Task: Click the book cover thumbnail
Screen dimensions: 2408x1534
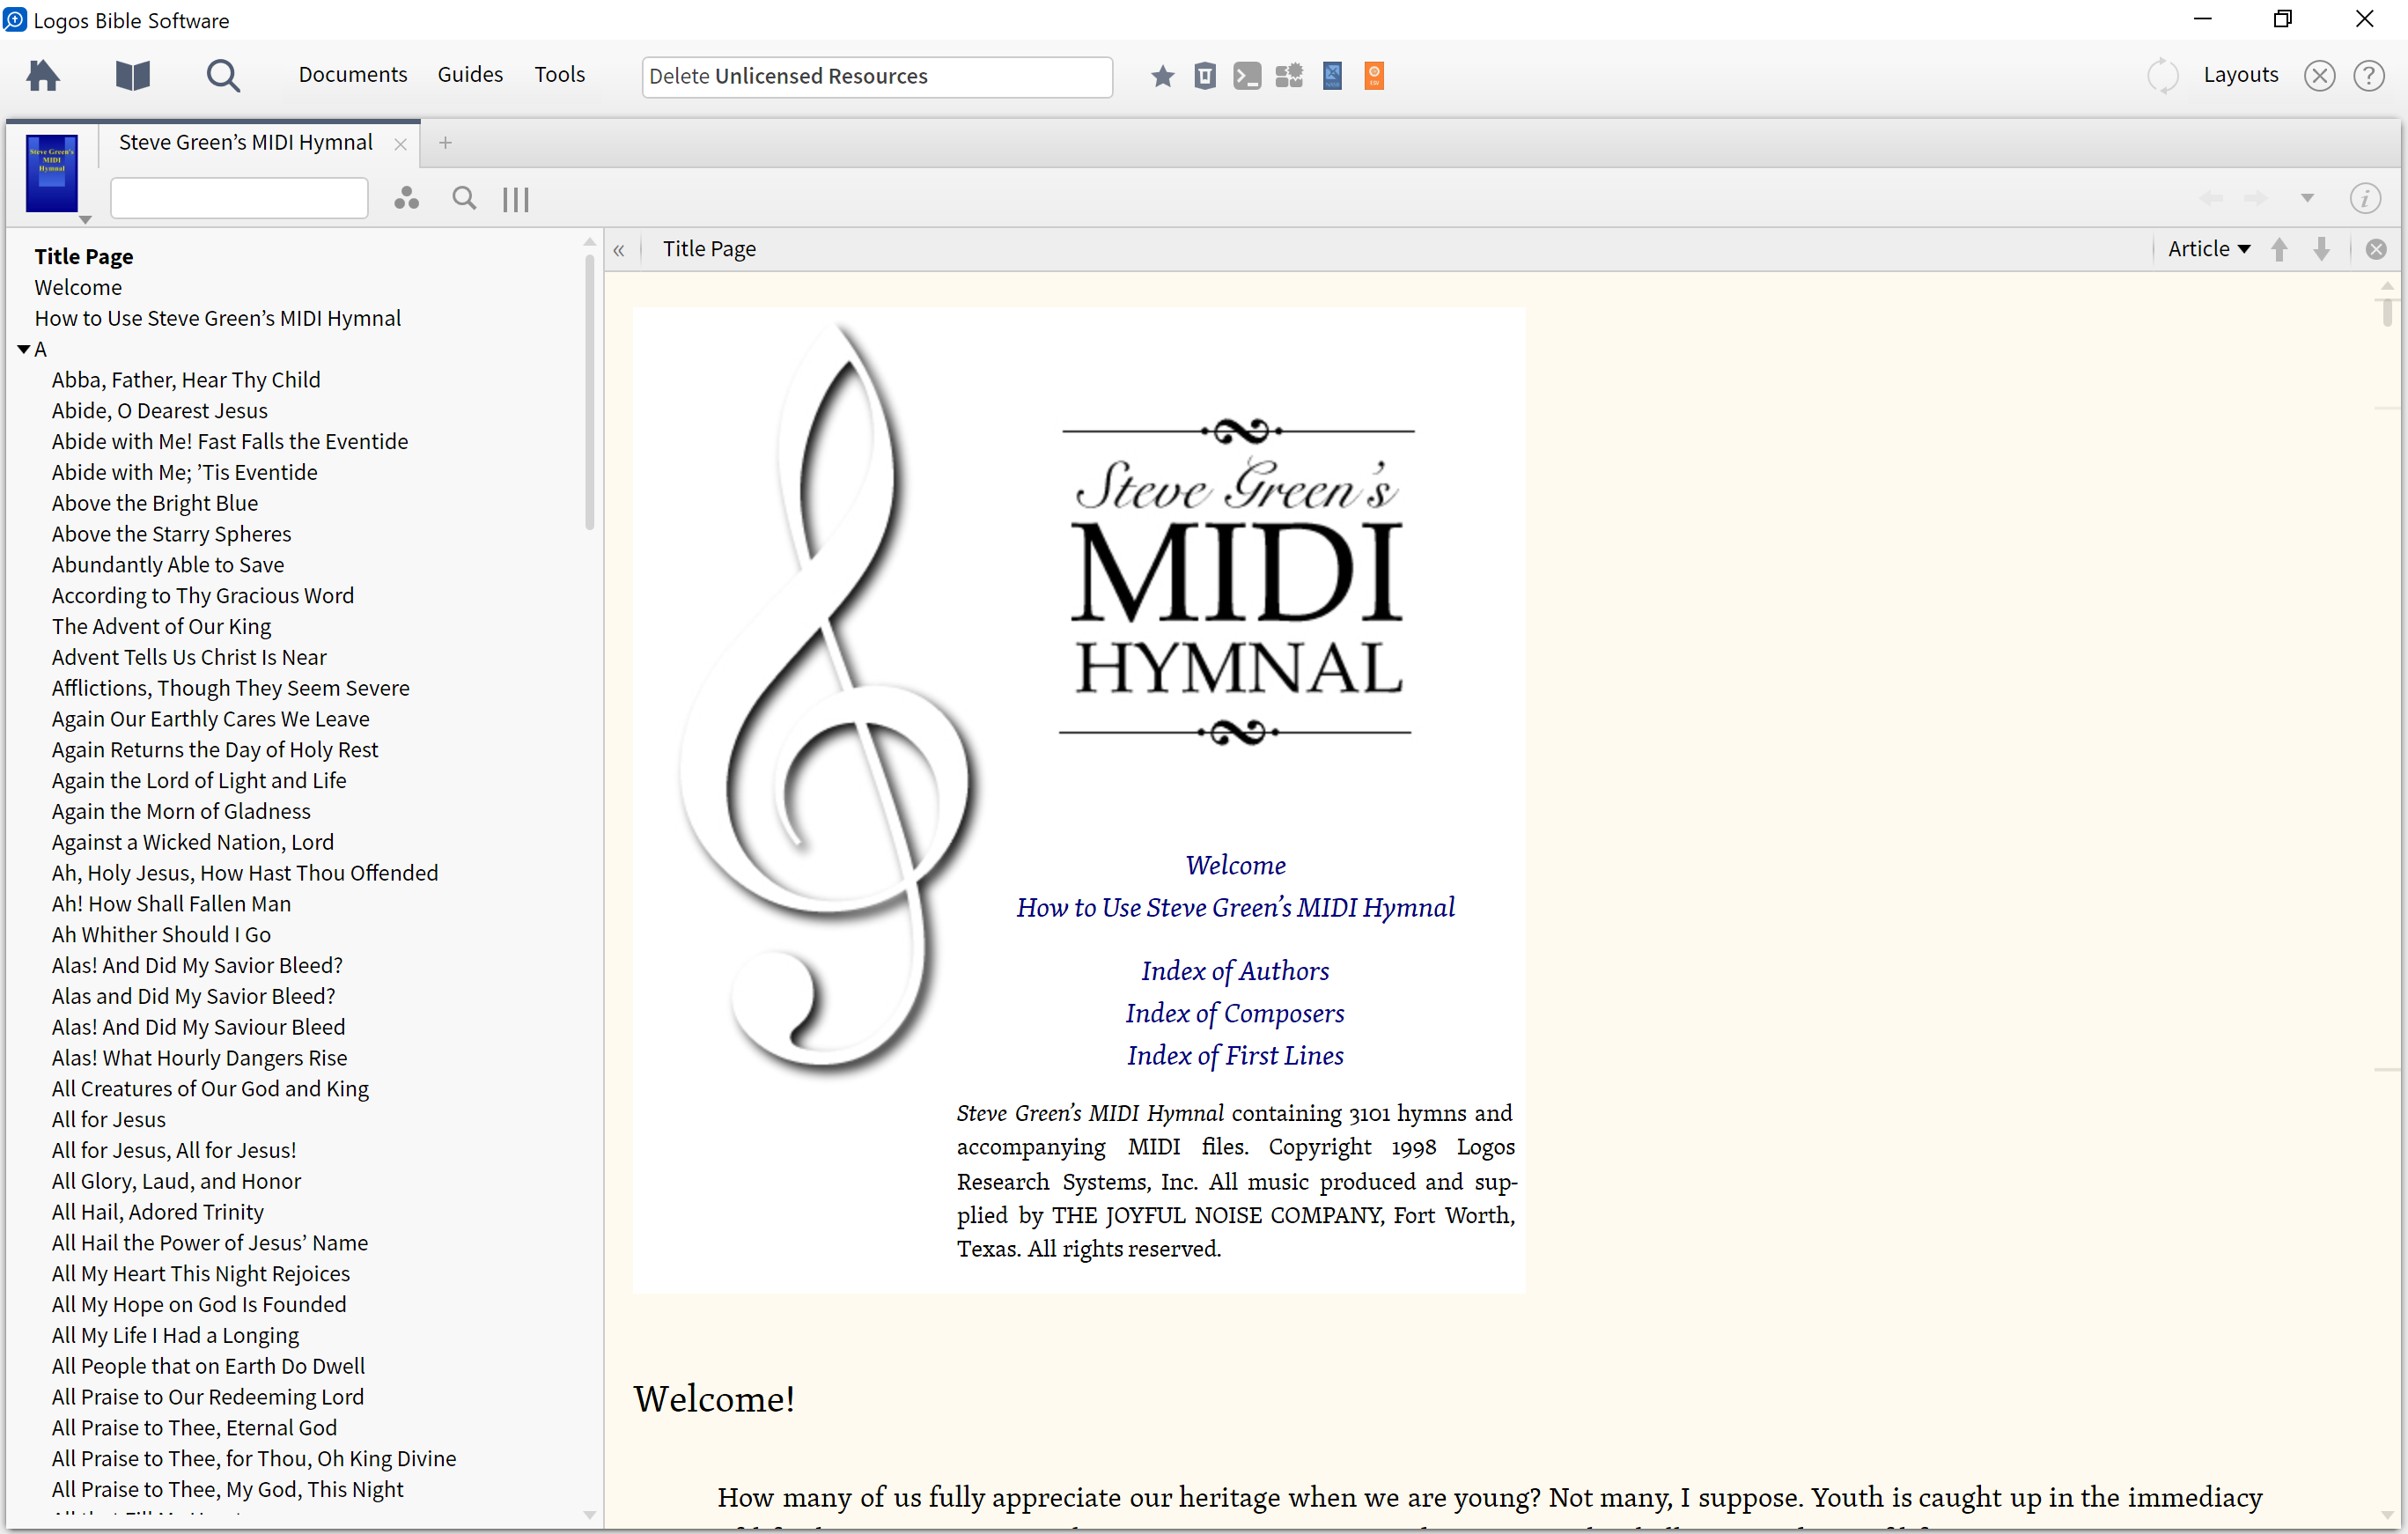Action: click(52, 173)
